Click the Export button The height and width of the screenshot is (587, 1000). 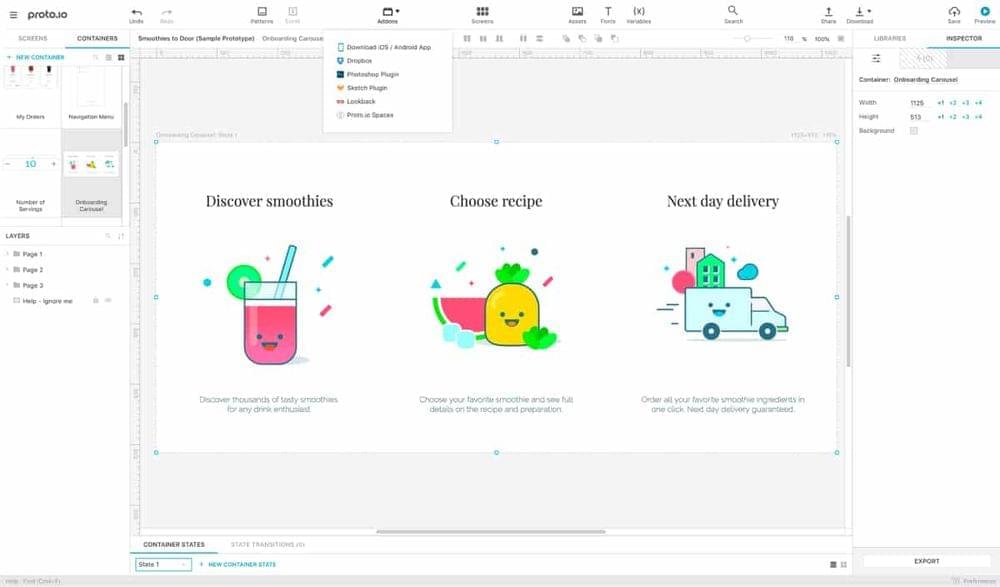(927, 561)
